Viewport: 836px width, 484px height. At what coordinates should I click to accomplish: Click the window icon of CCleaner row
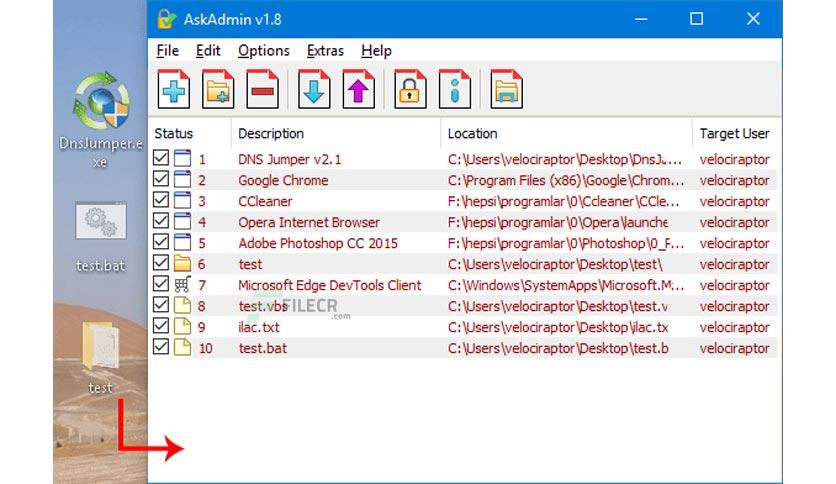[x=182, y=201]
